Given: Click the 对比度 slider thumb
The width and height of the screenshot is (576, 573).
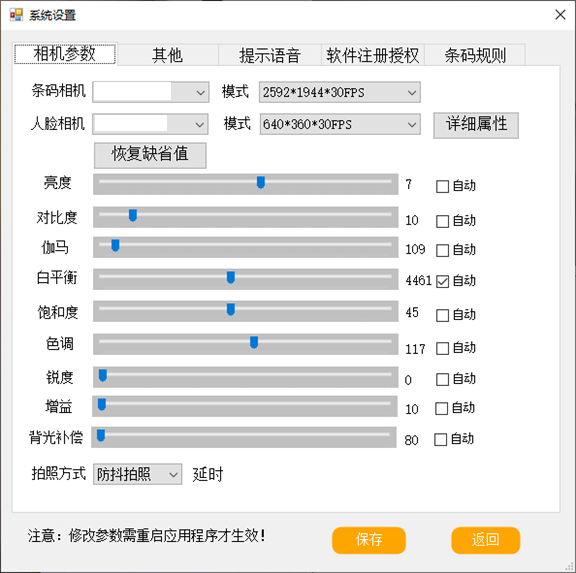Looking at the screenshot, I should (133, 215).
